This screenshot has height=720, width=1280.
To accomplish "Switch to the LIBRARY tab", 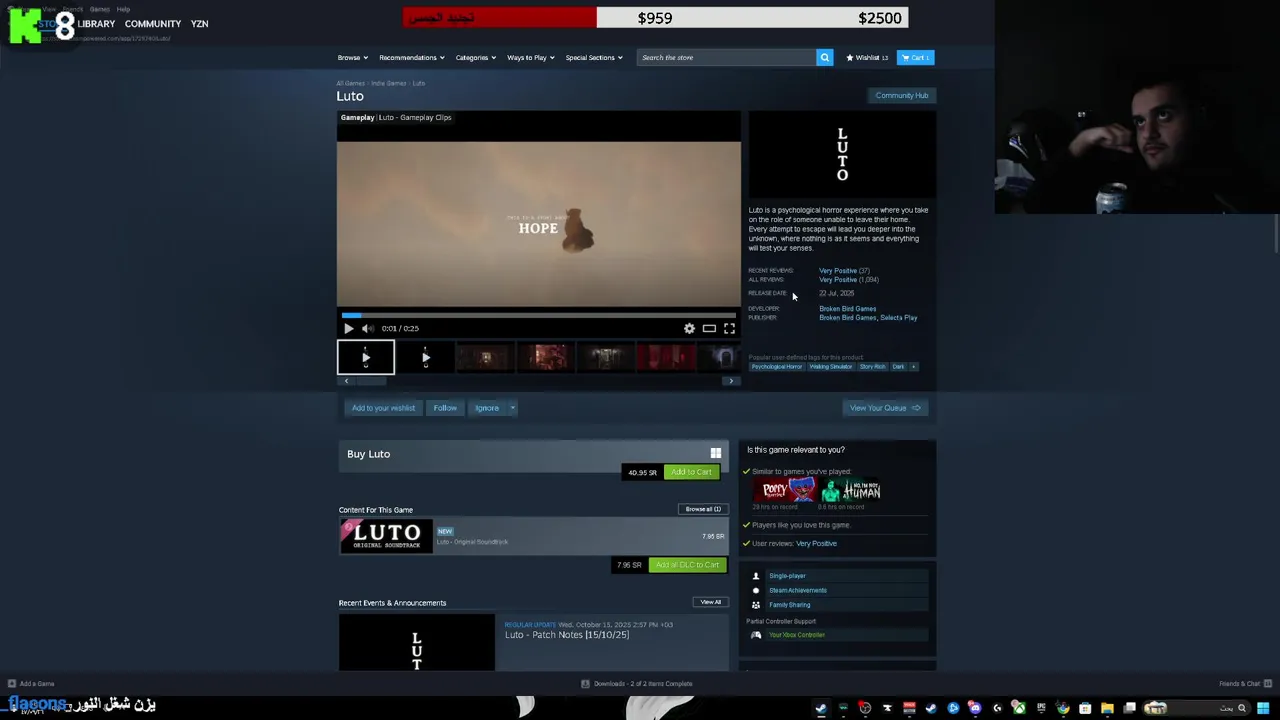I will 96,24.
